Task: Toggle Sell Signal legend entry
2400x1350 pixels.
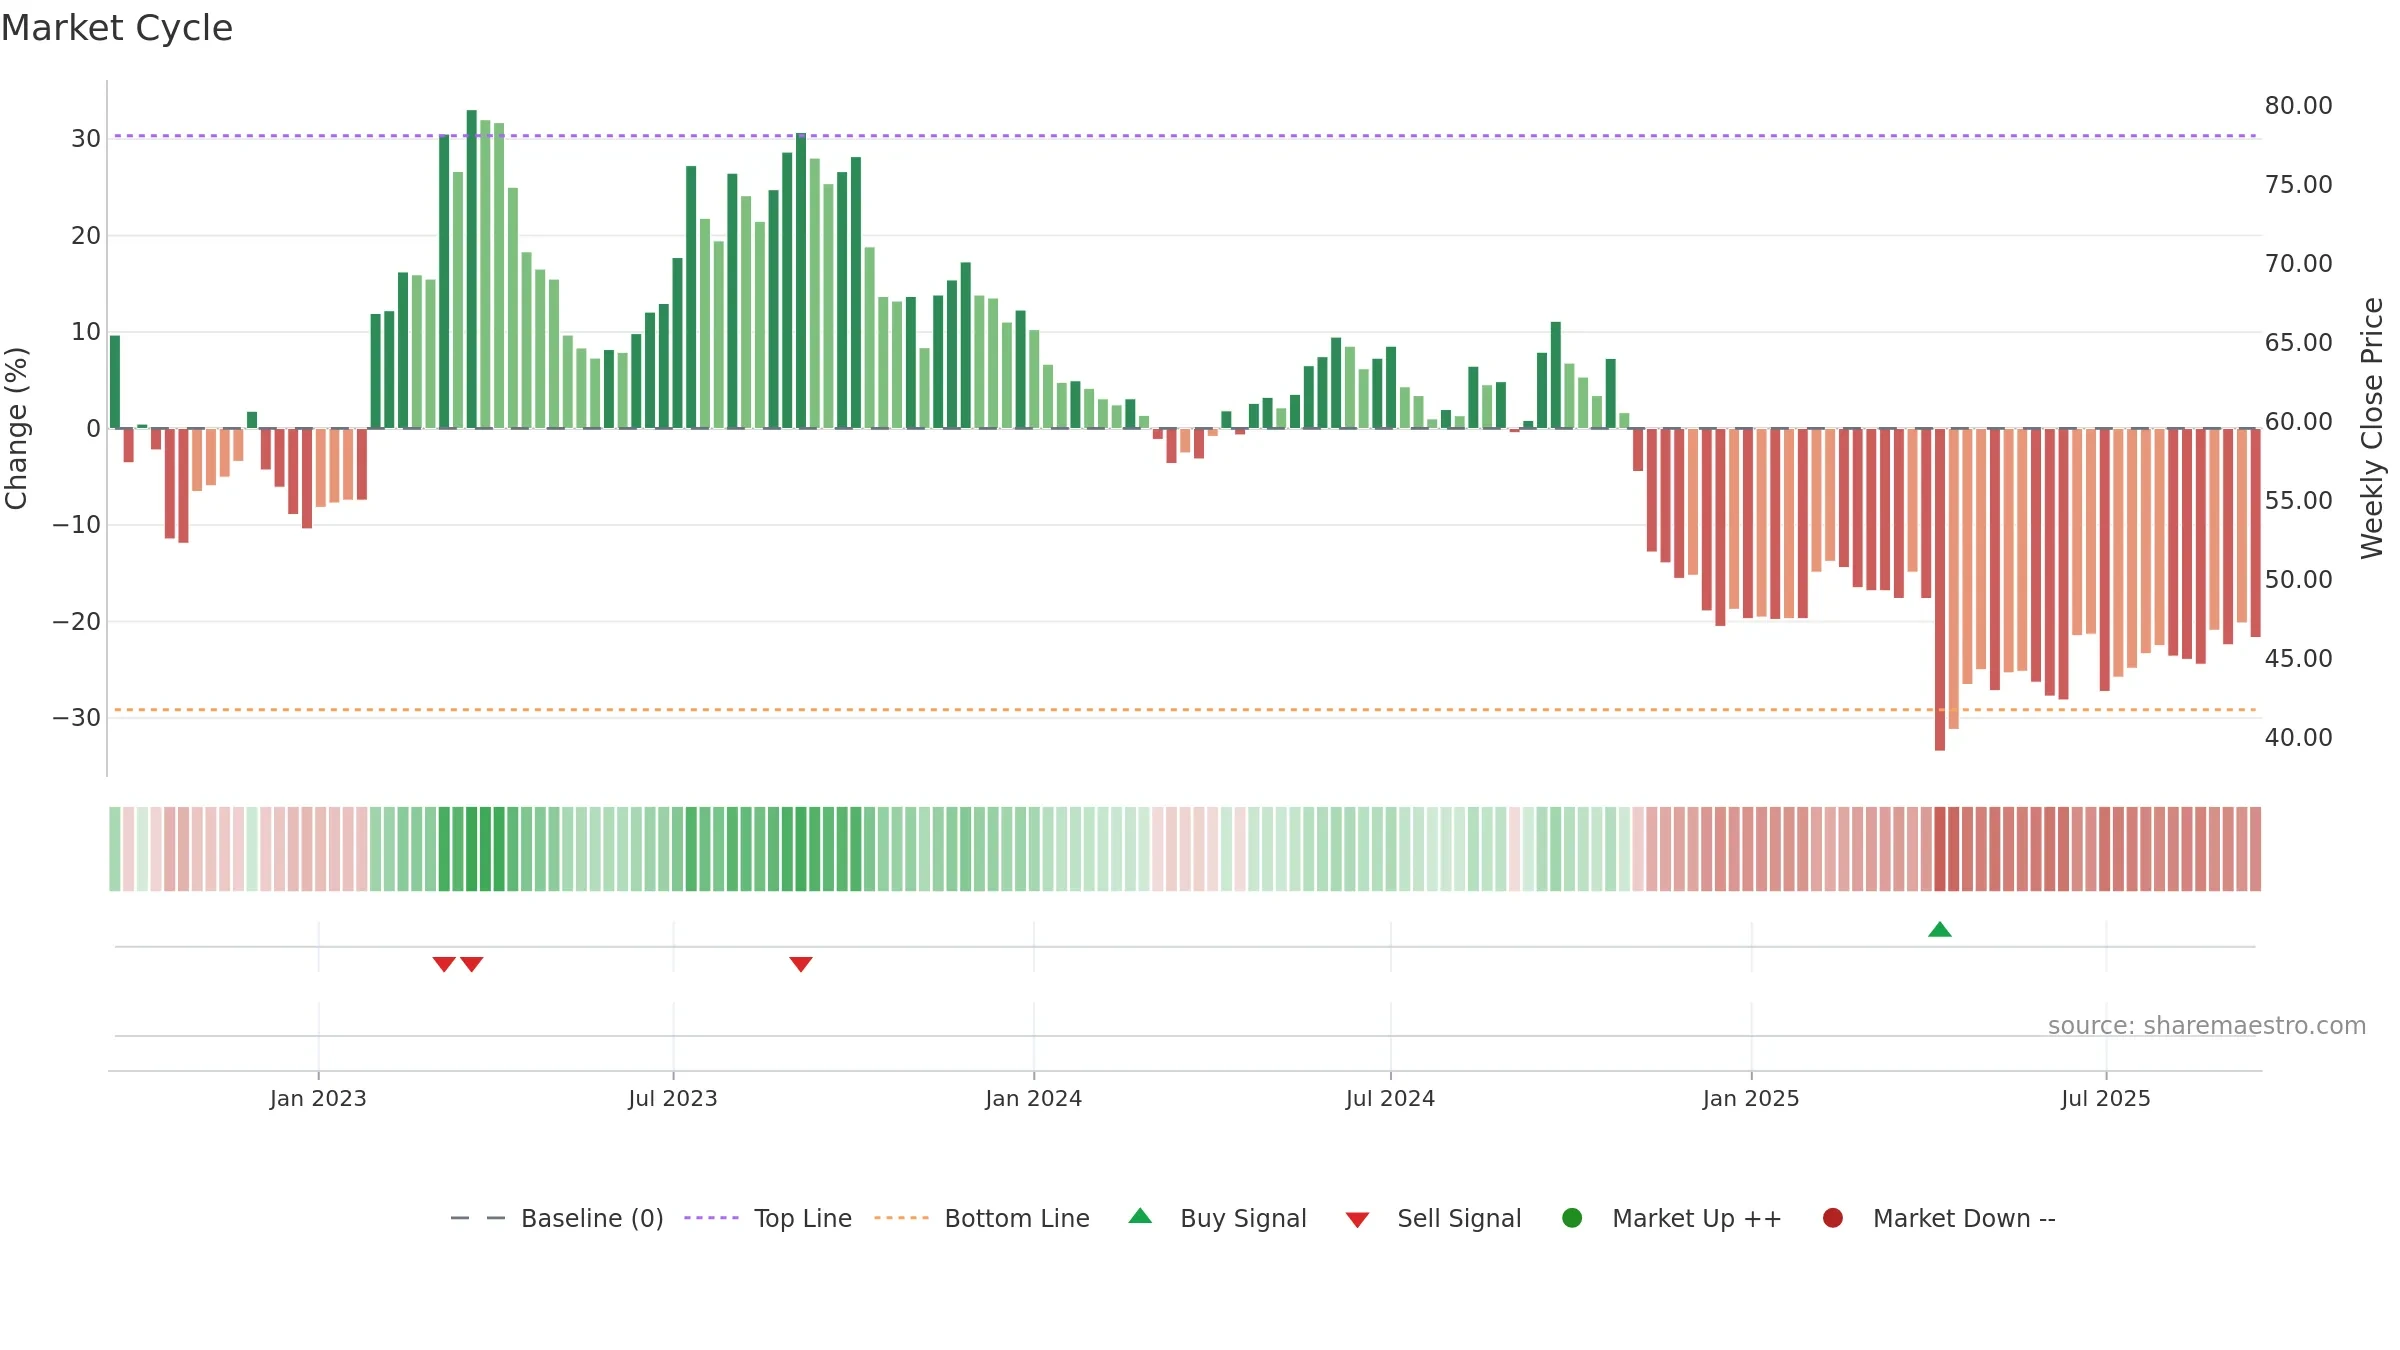Action: [x=1433, y=1218]
